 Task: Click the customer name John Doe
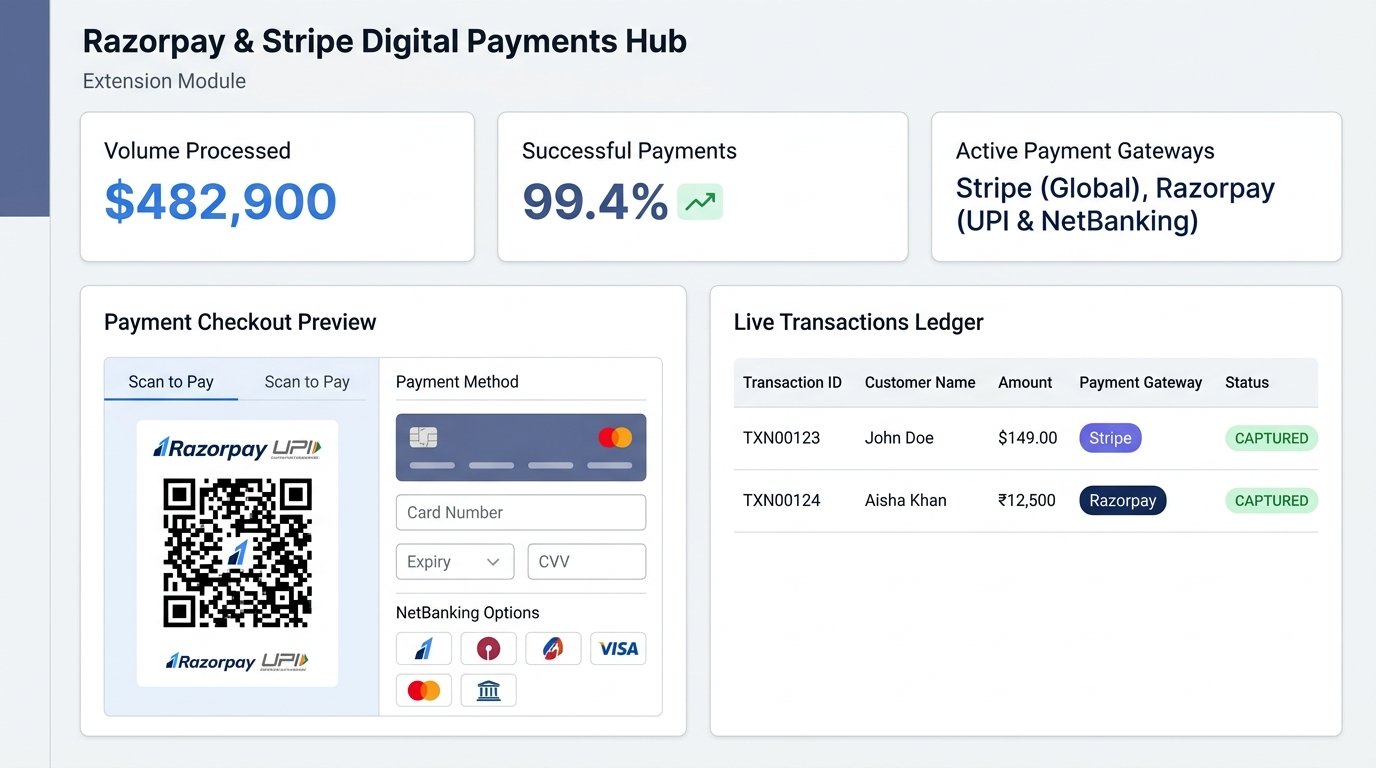point(899,438)
